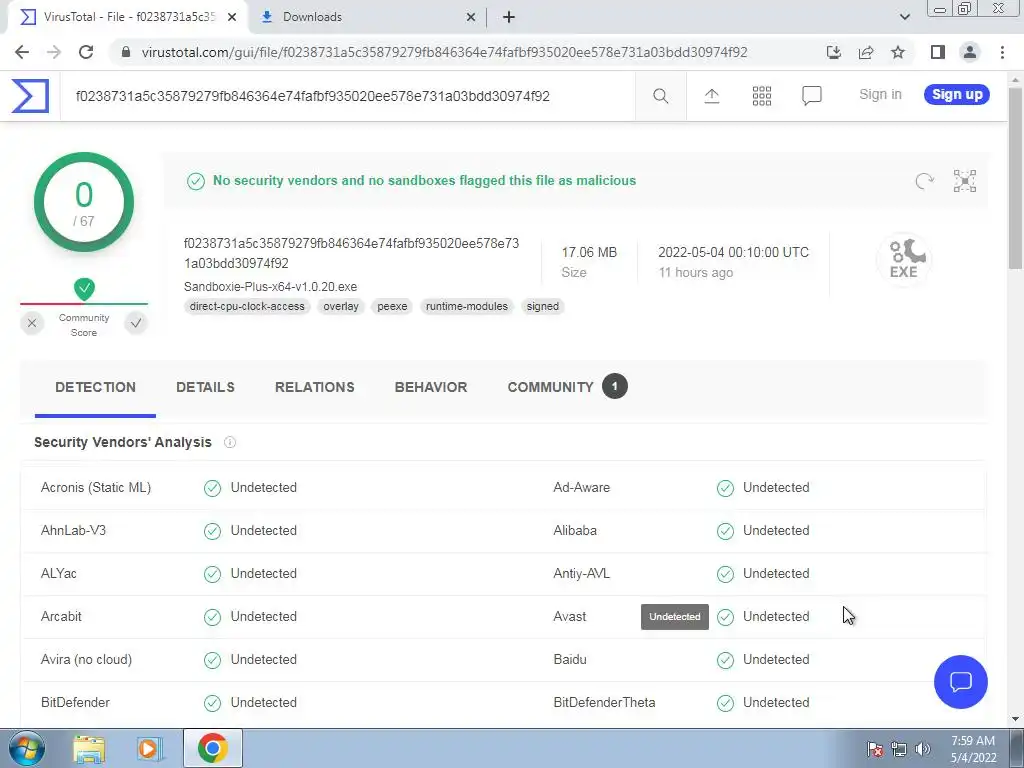Click the Security Vendors' Analysis info icon

tap(230, 442)
